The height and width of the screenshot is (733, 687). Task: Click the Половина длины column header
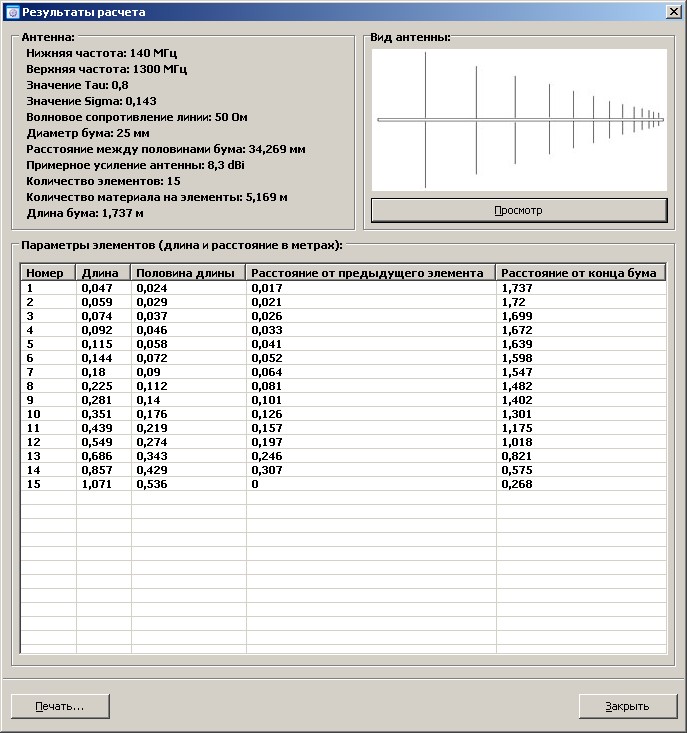(188, 273)
